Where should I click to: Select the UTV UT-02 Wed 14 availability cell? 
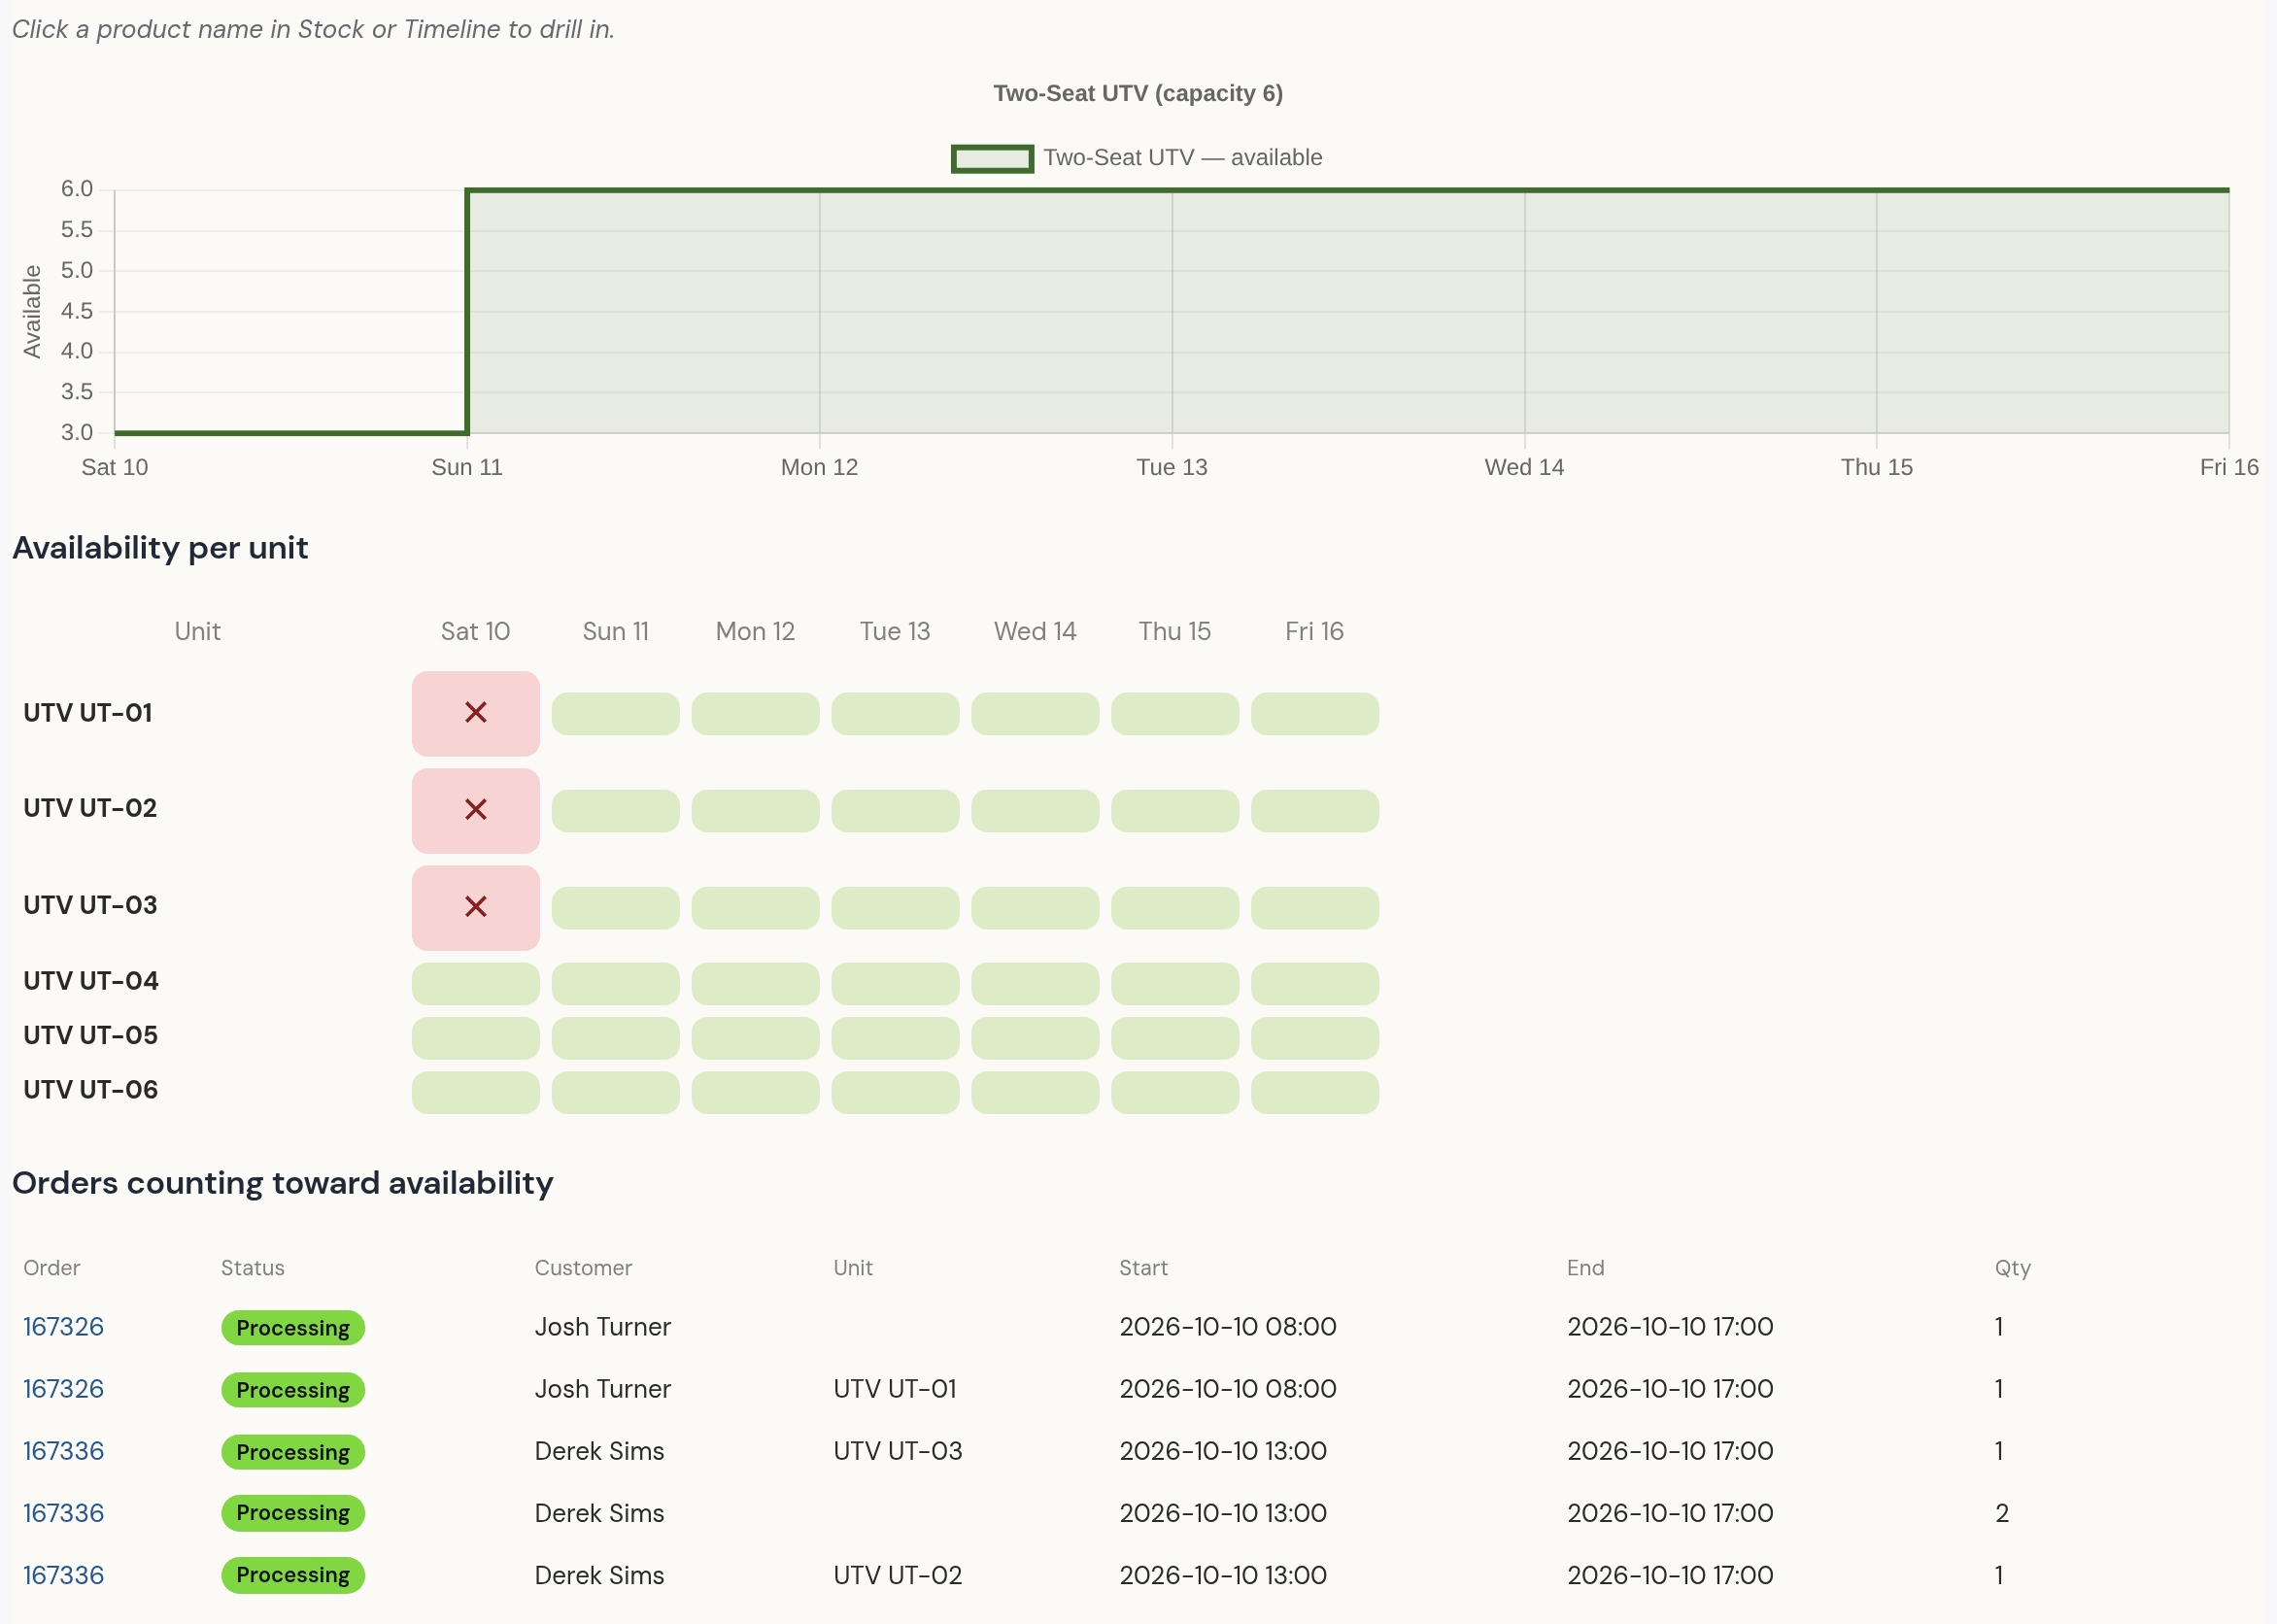click(x=1035, y=811)
